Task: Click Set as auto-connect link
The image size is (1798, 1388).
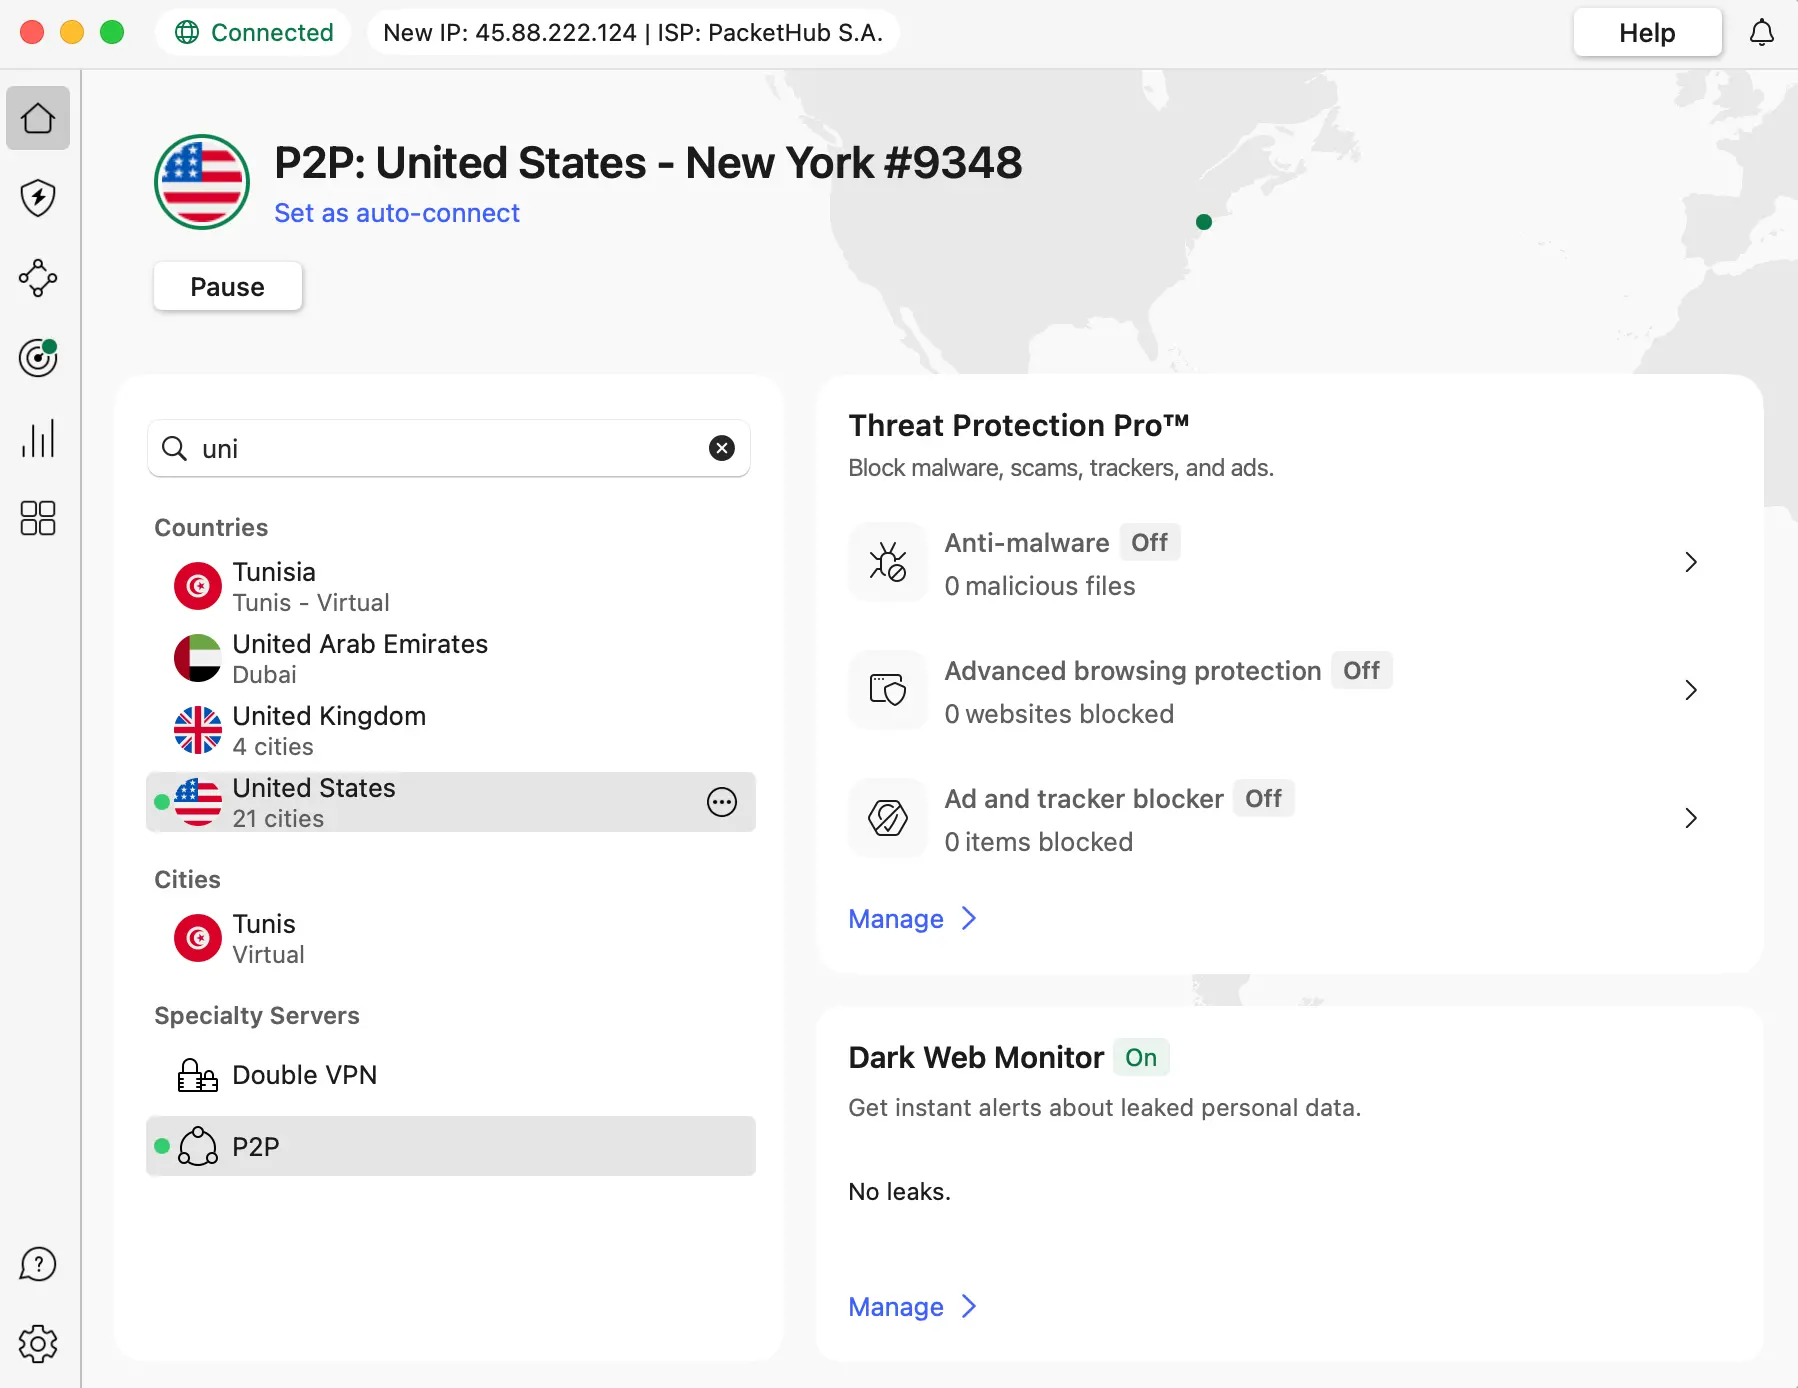Action: point(397,213)
